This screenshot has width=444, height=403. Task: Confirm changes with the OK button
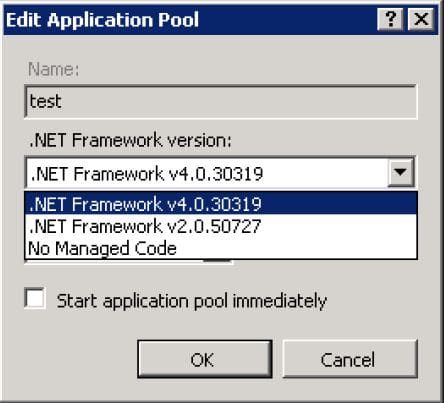(205, 359)
